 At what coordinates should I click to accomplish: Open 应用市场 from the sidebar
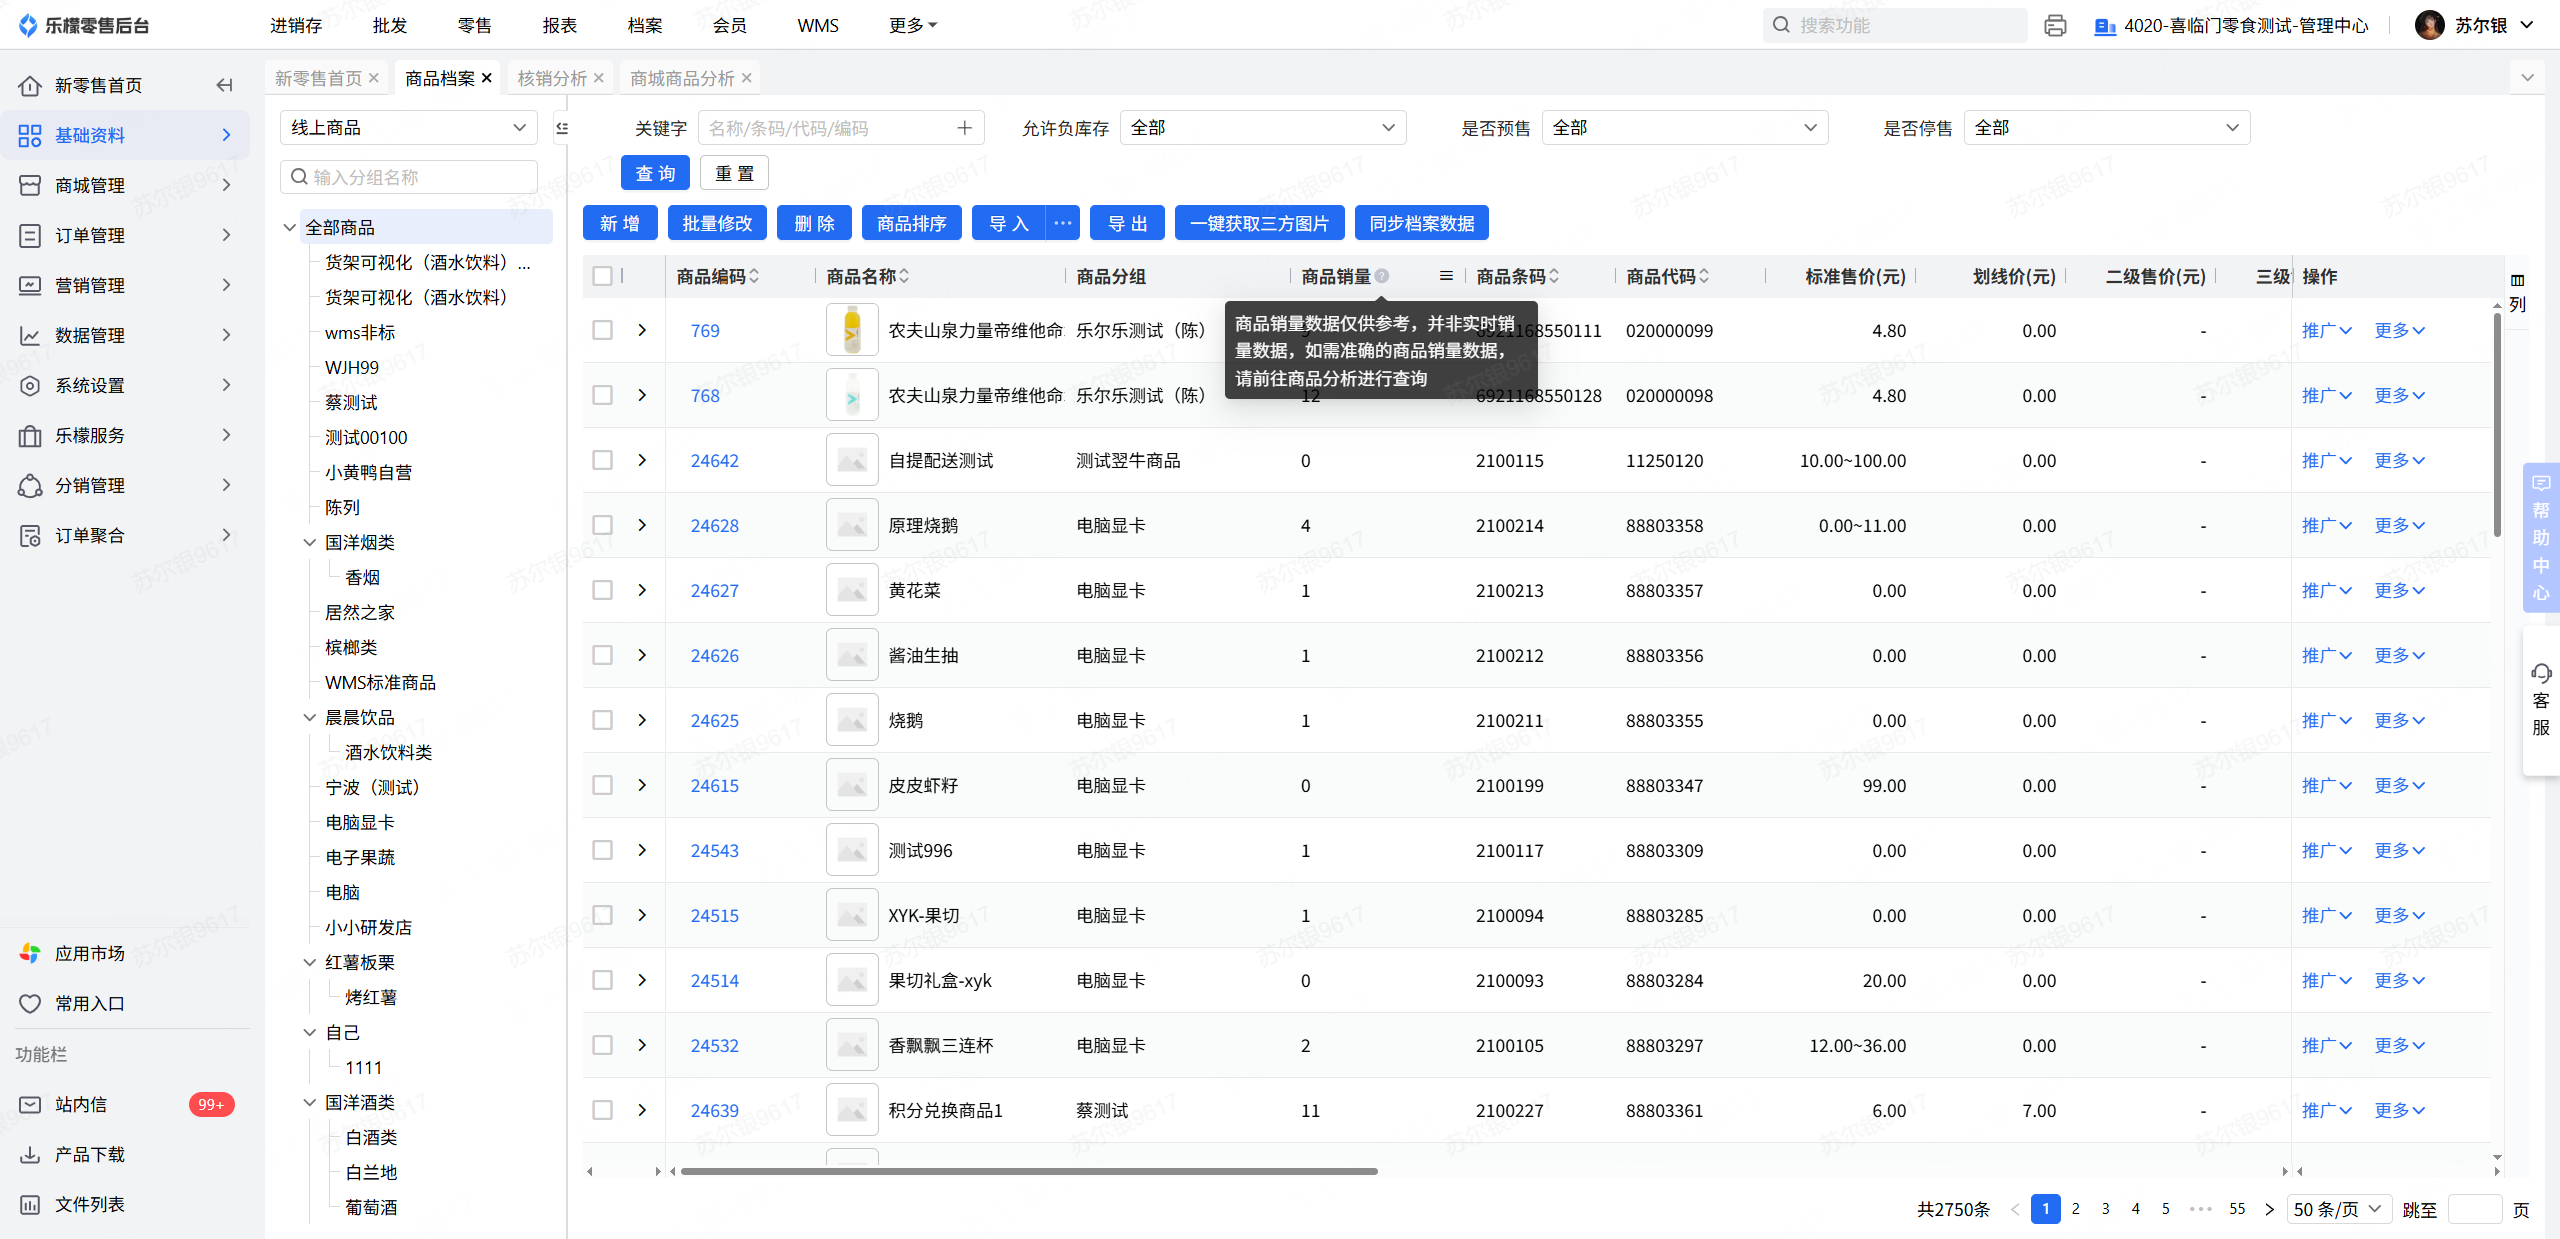[x=90, y=953]
